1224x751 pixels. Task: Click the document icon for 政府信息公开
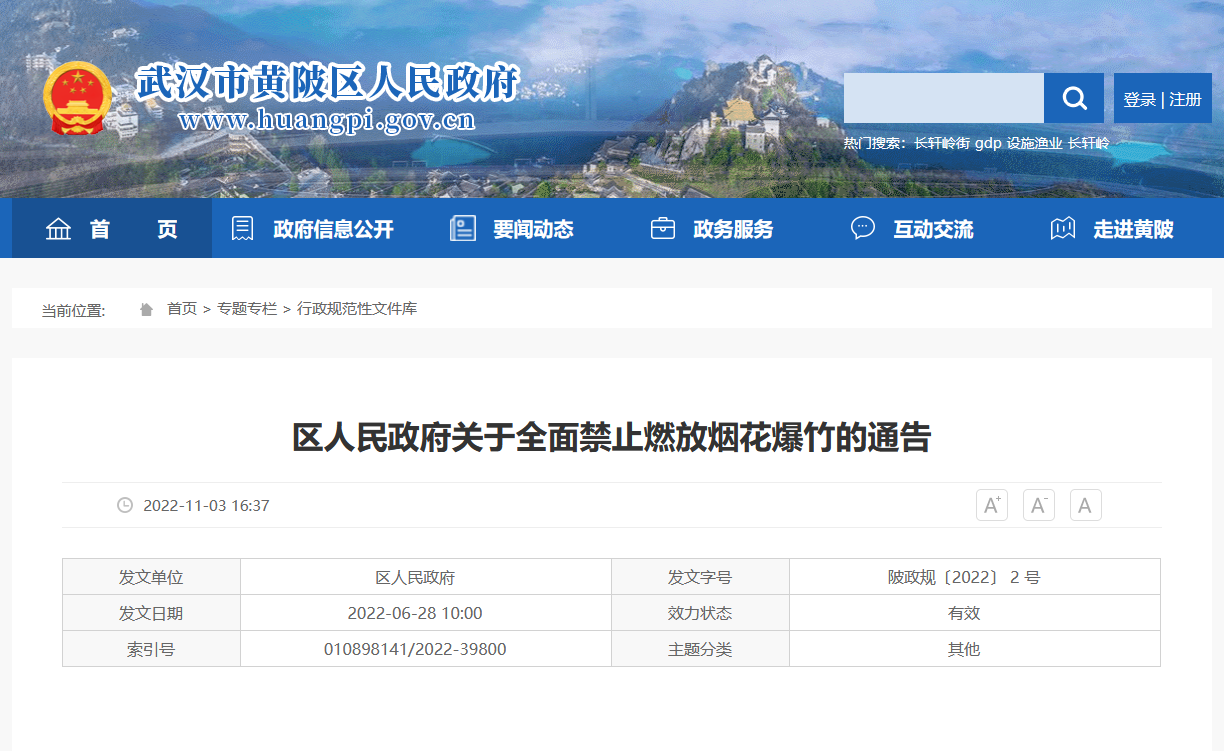242,229
